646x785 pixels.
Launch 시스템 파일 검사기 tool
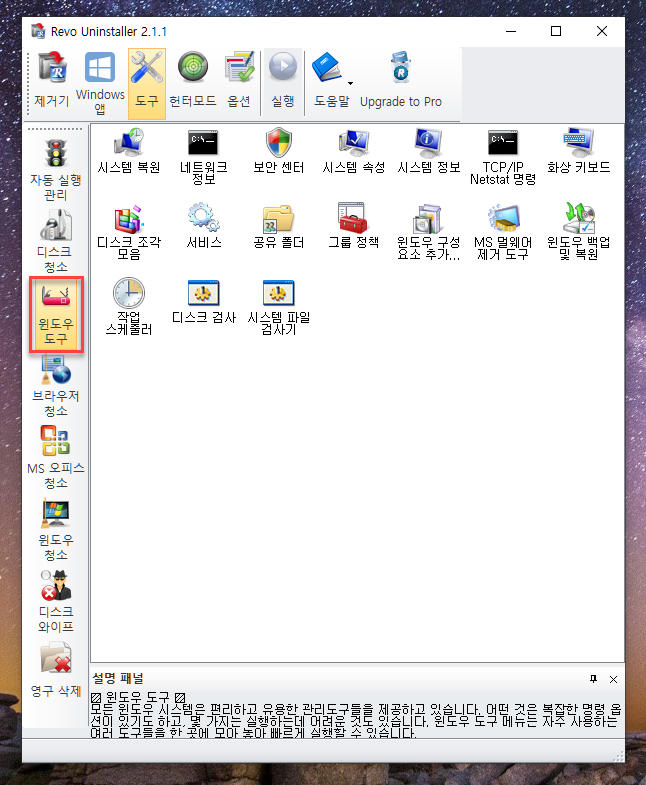coord(278,306)
